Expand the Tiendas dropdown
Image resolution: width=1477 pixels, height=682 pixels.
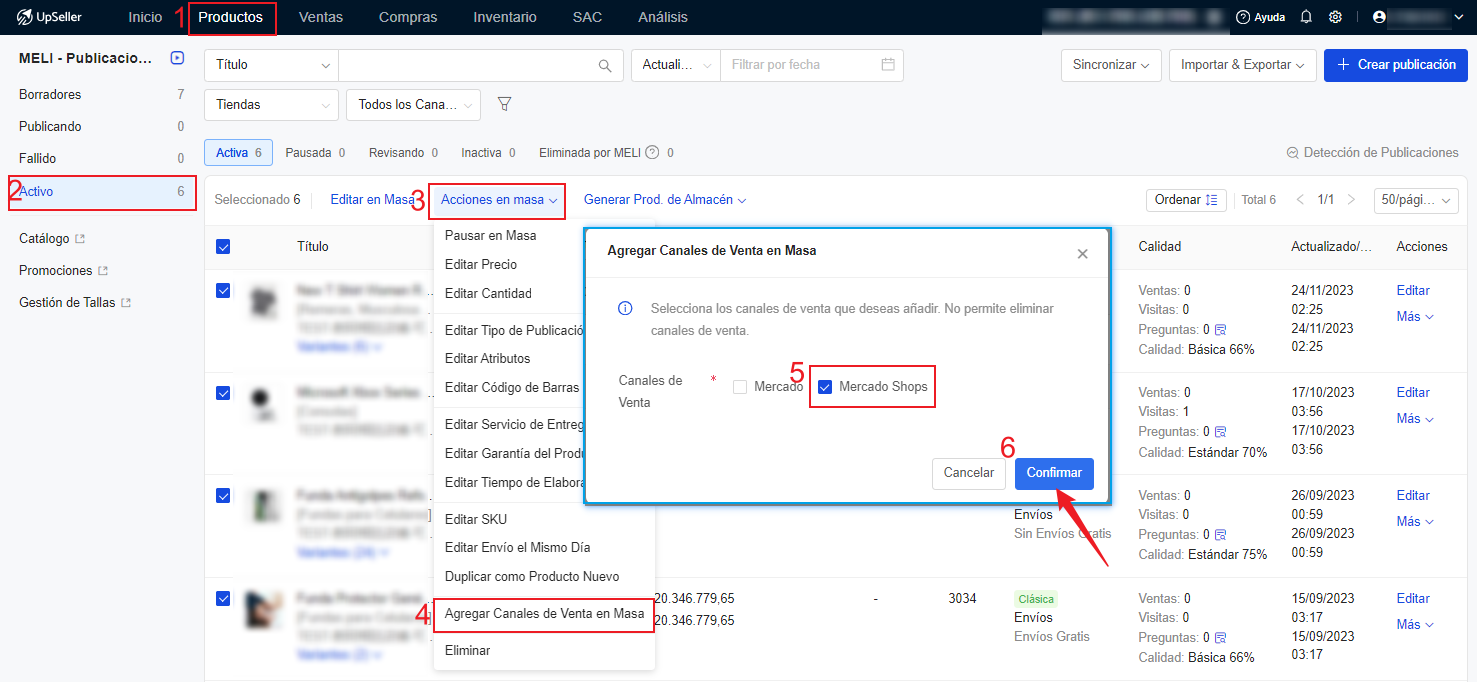tap(272, 105)
